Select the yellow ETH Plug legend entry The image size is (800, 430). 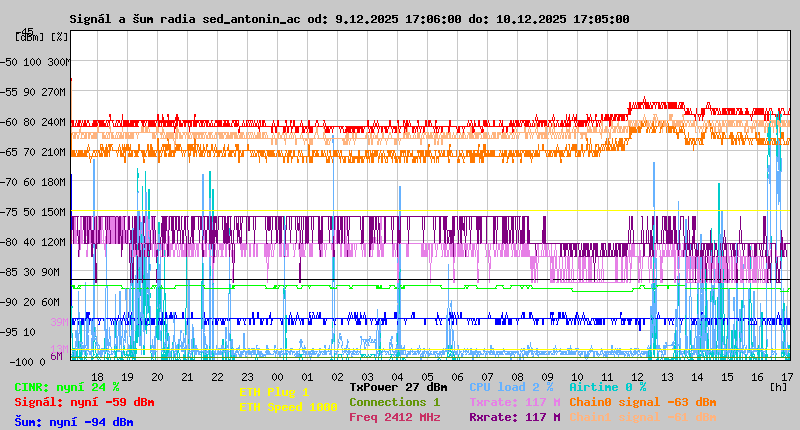(274, 392)
